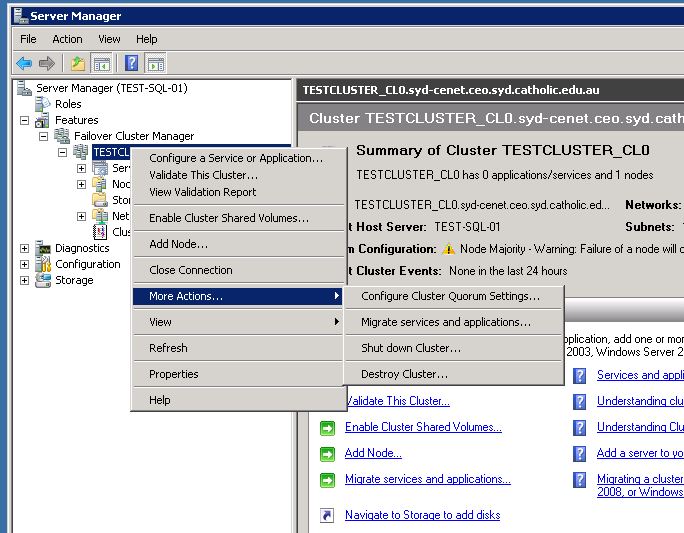Click the help icon beside Migrating a cluster link

579,480
